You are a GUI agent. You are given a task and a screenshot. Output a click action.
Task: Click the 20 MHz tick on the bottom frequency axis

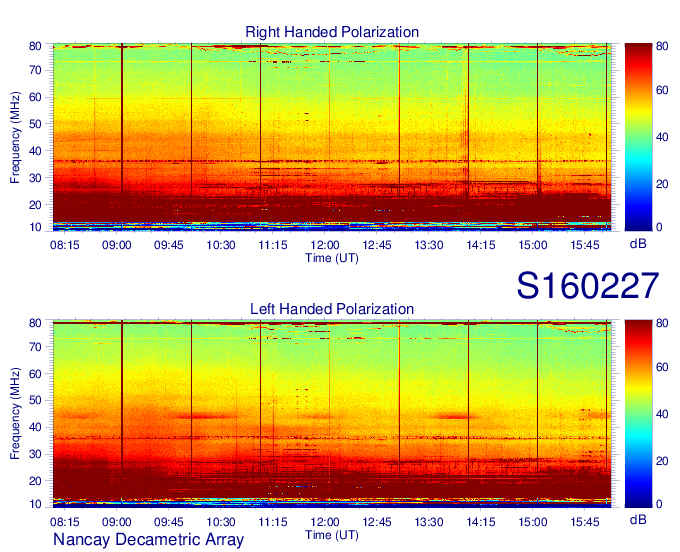pyautogui.click(x=35, y=481)
